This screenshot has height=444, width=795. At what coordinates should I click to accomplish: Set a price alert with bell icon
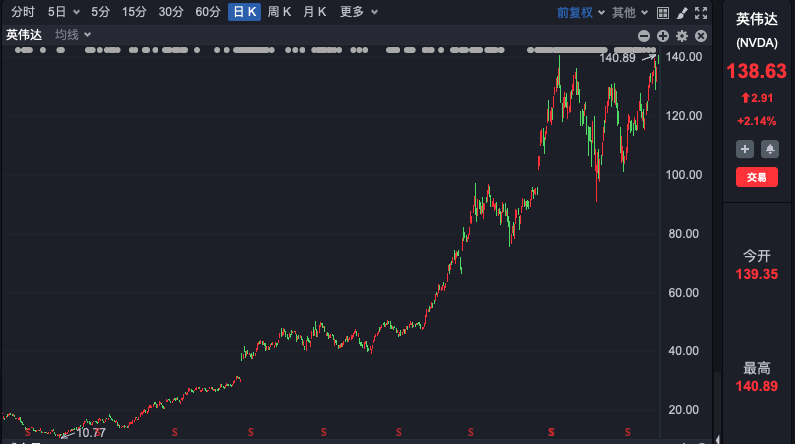click(769, 149)
